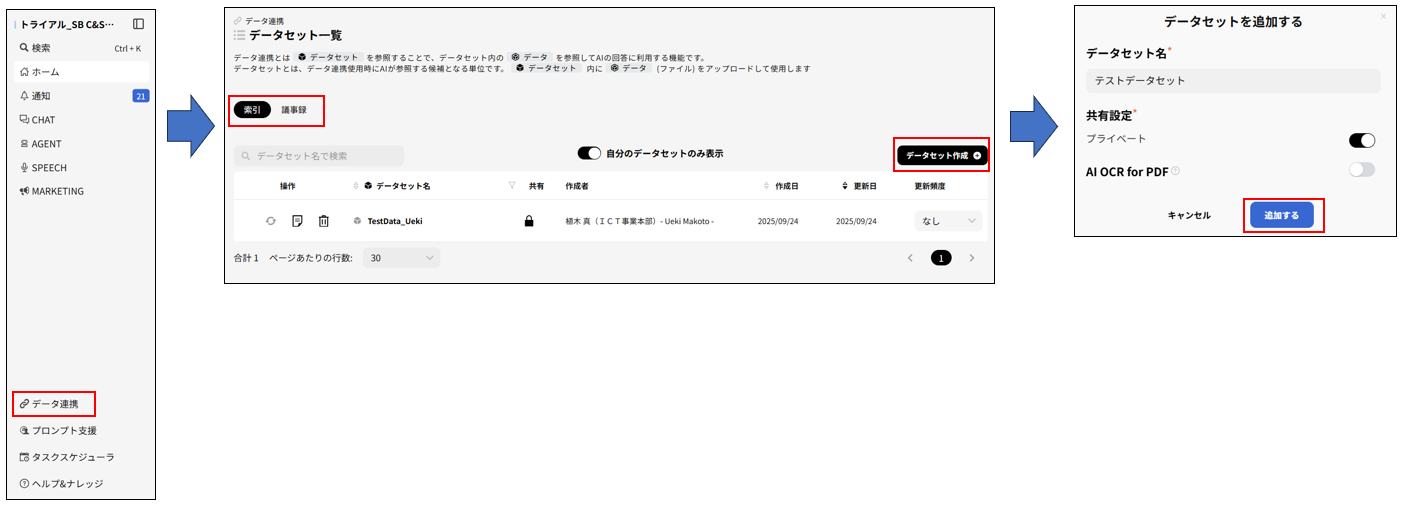
Task: Open the note icon for TestData_Ueki
Action: pos(297,221)
